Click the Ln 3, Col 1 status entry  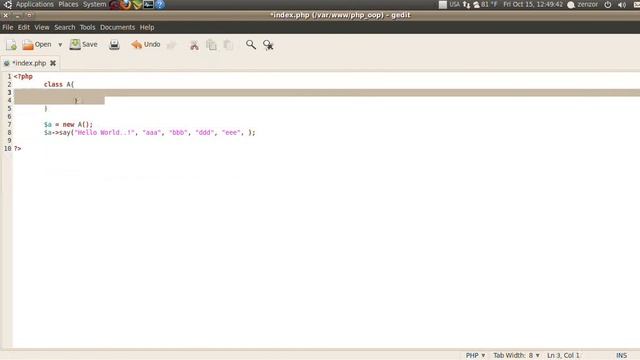[563, 356]
